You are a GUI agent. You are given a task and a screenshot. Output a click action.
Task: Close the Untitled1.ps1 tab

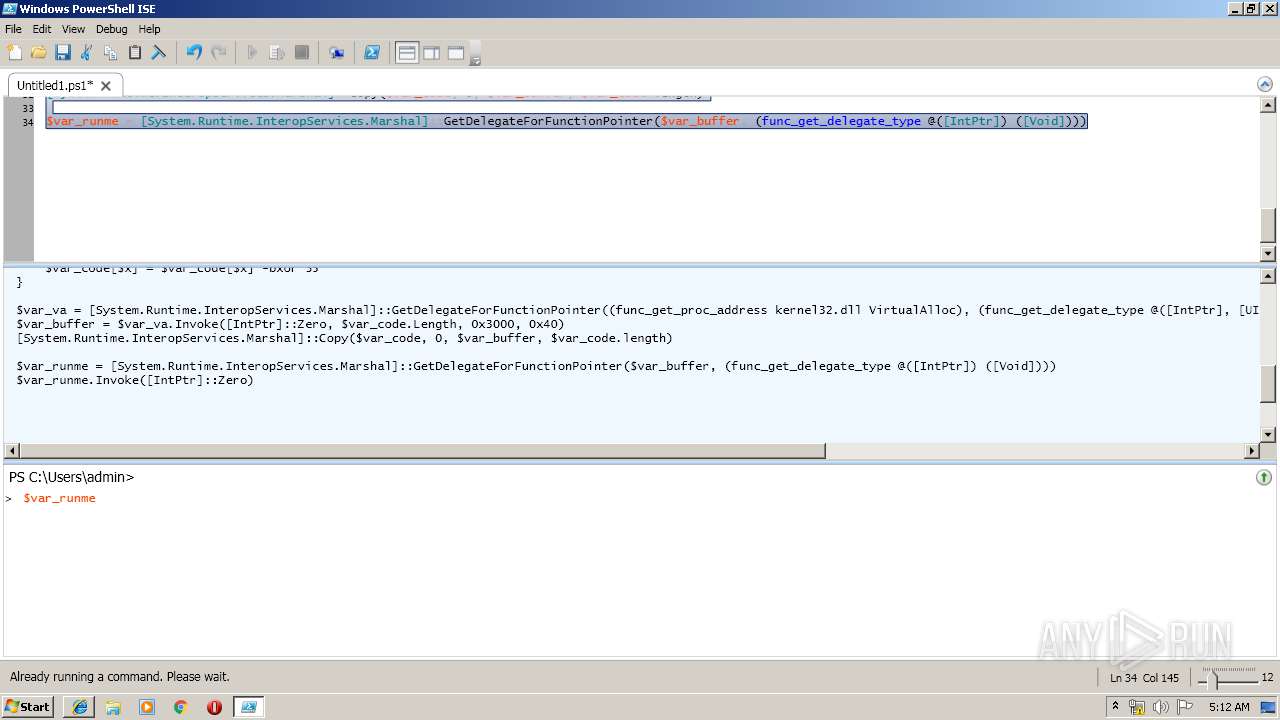click(106, 86)
